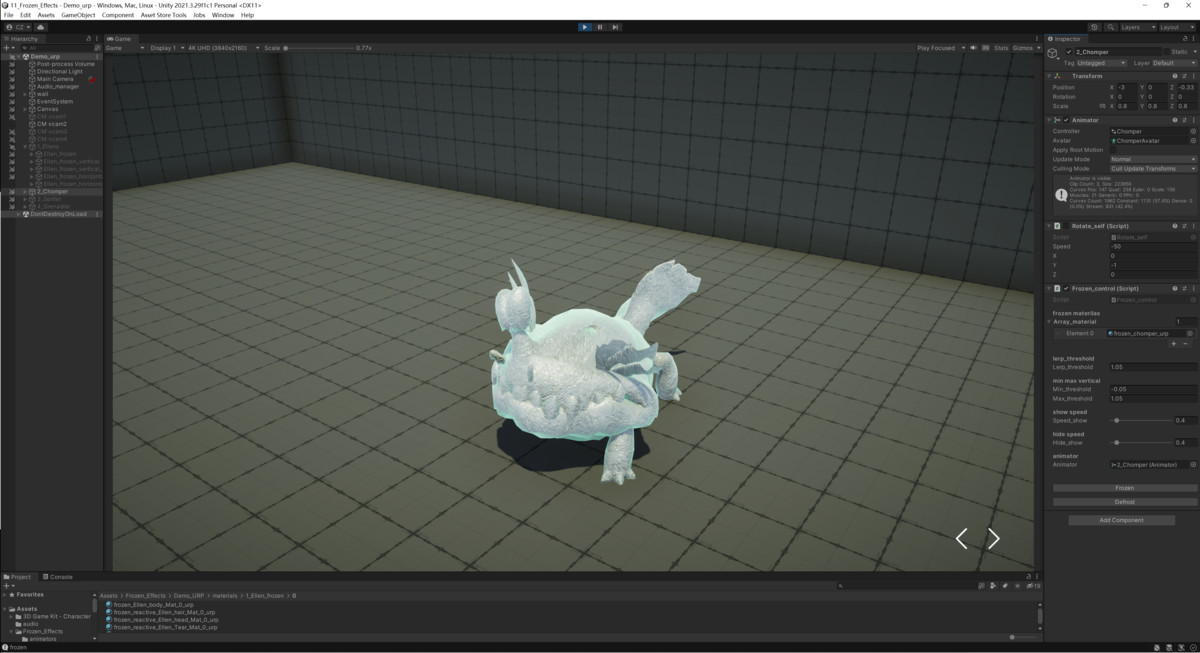Open the undo history icon
The width and height of the screenshot is (1200, 653).
pyautogui.click(x=1094, y=27)
